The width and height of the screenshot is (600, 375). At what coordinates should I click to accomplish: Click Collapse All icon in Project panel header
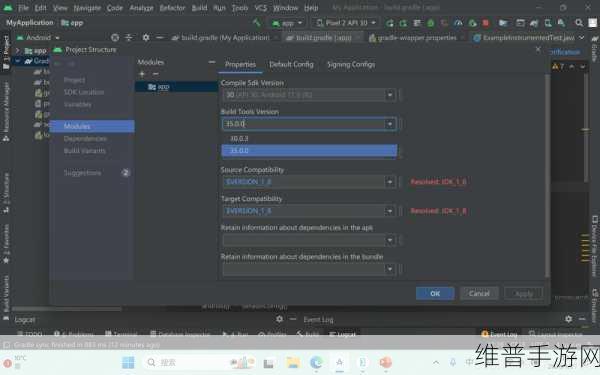pyautogui.click(x=129, y=38)
